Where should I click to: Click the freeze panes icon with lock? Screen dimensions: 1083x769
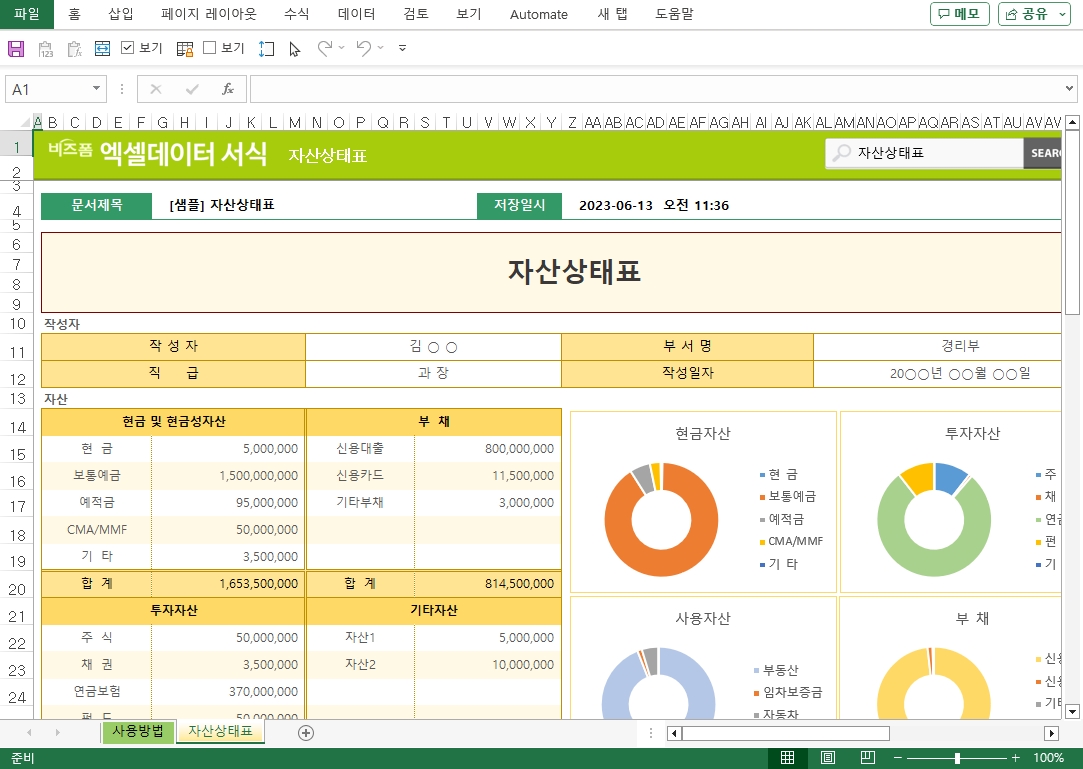click(x=185, y=48)
